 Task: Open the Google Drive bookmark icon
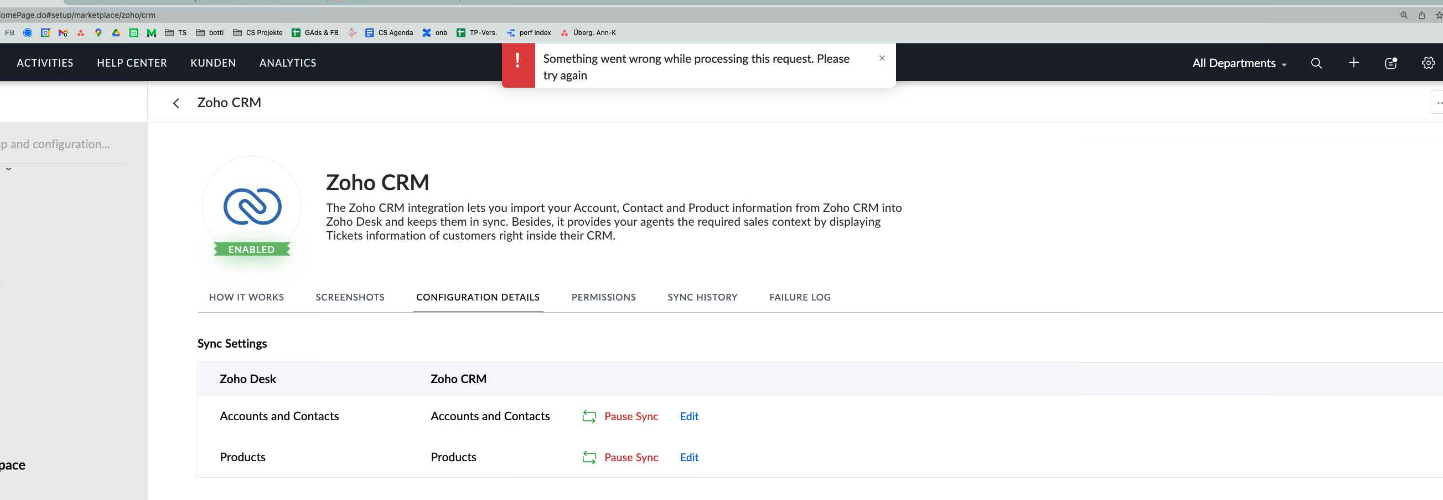[115, 33]
